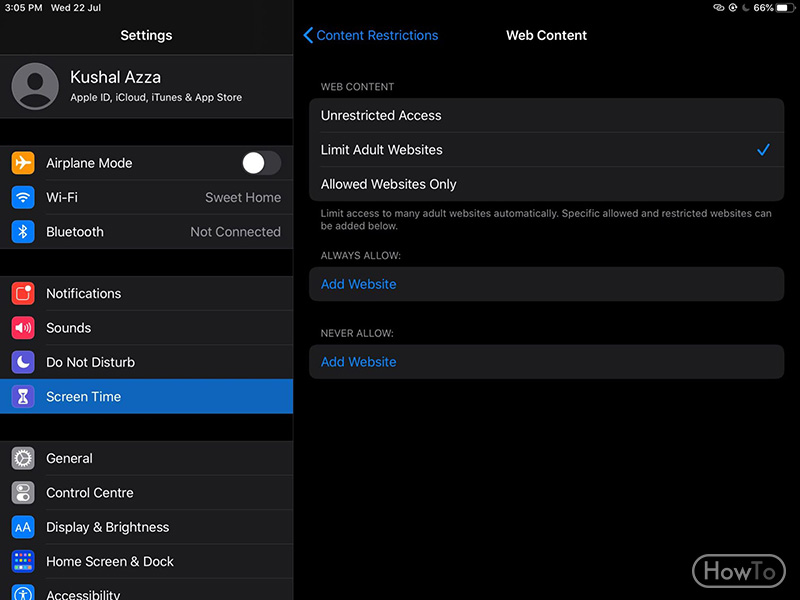This screenshot has height=600, width=800.
Task: Tap the back chevron arrow
Action: pyautogui.click(x=308, y=35)
